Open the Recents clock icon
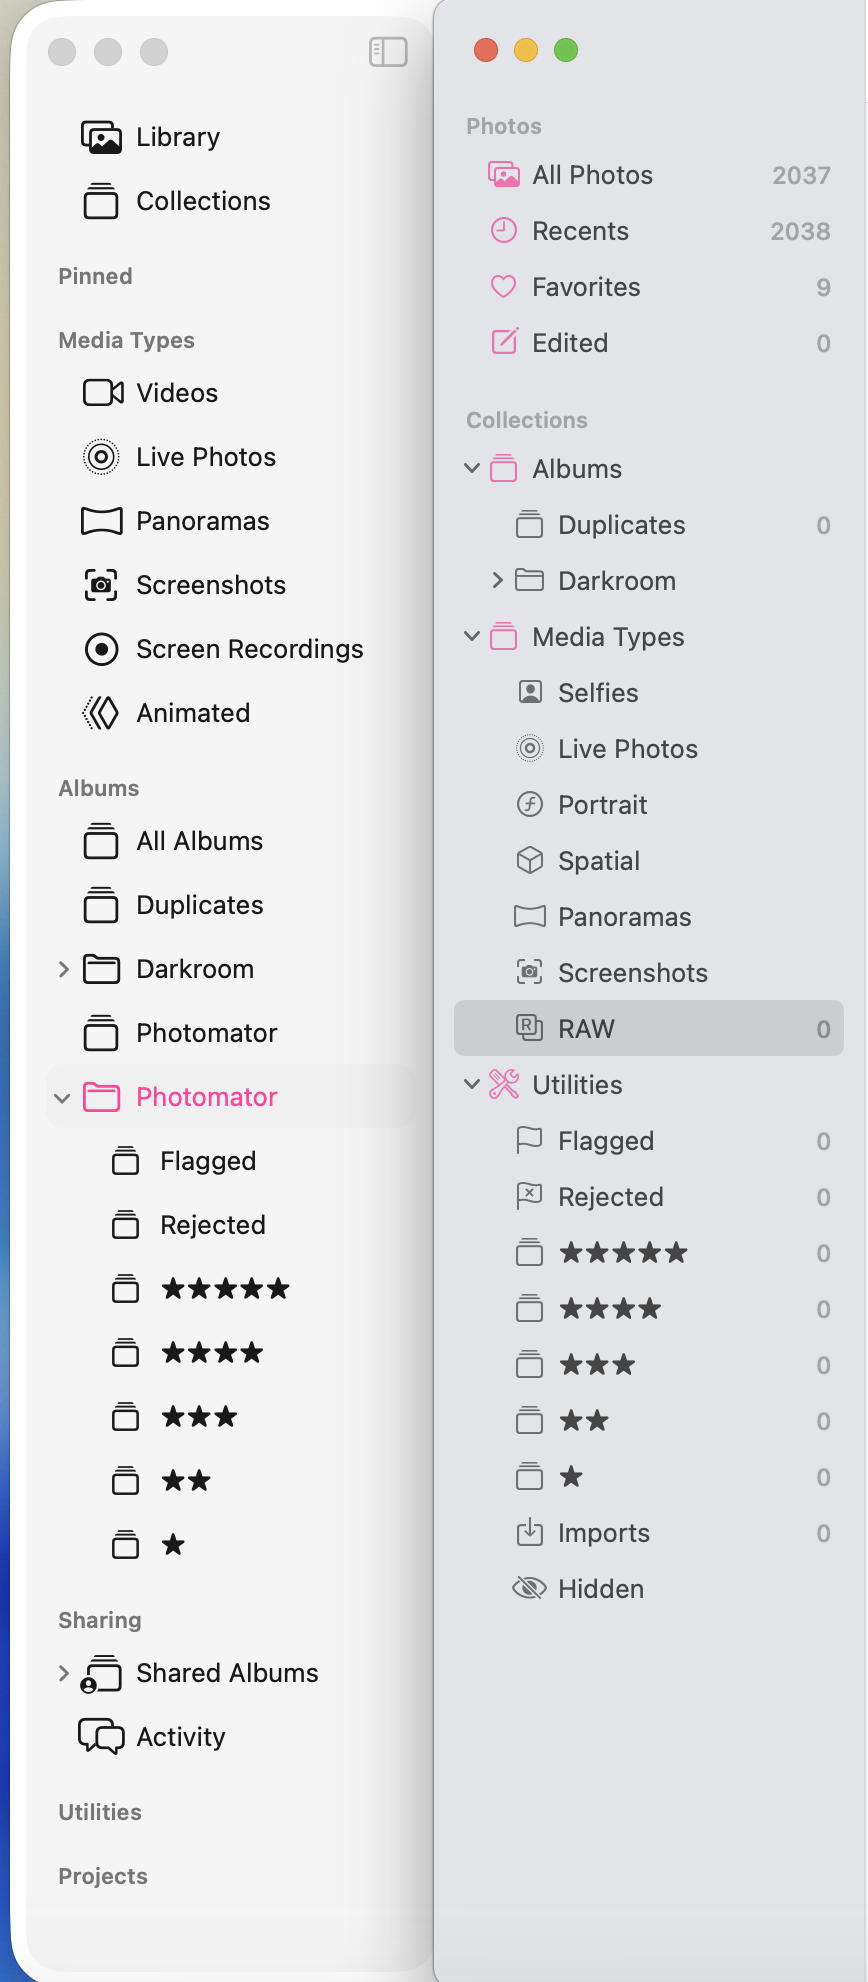This screenshot has width=868, height=1982. coord(504,230)
